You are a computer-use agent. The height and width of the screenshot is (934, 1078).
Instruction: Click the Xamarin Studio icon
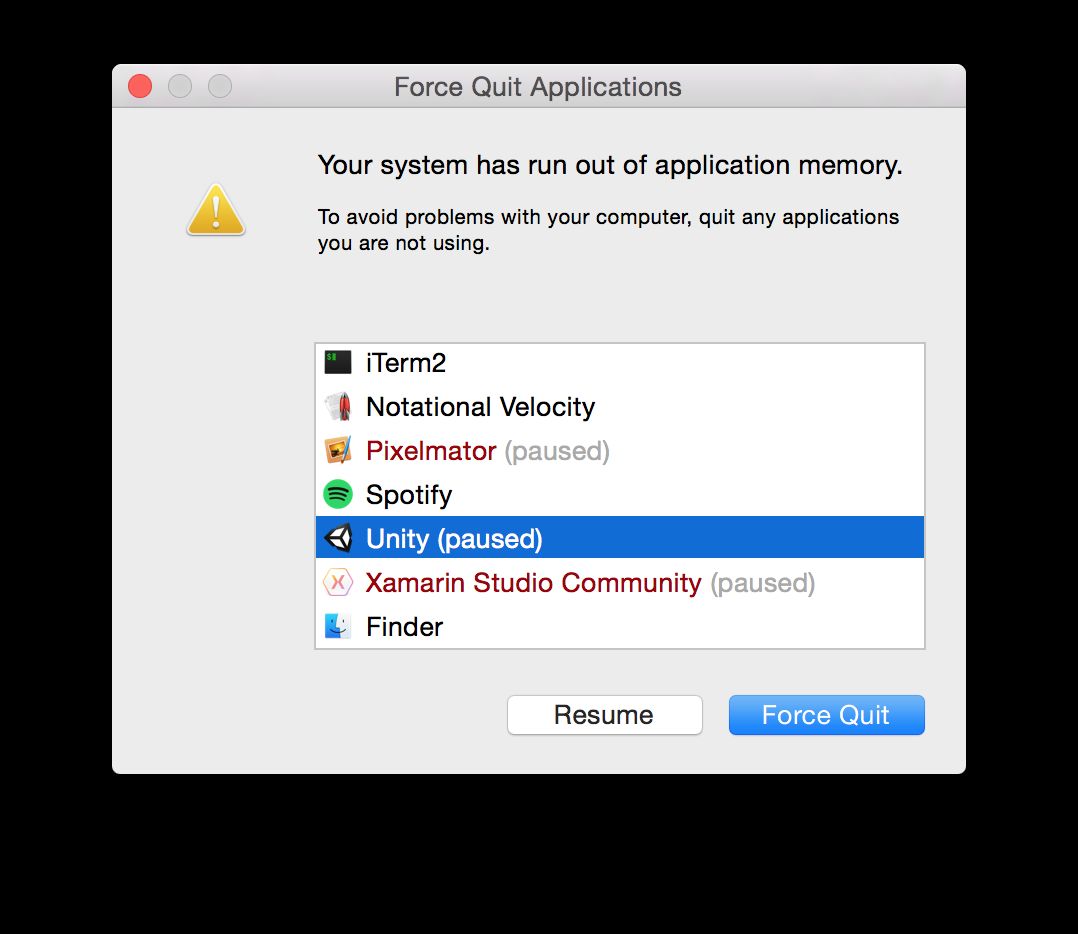coord(338,582)
